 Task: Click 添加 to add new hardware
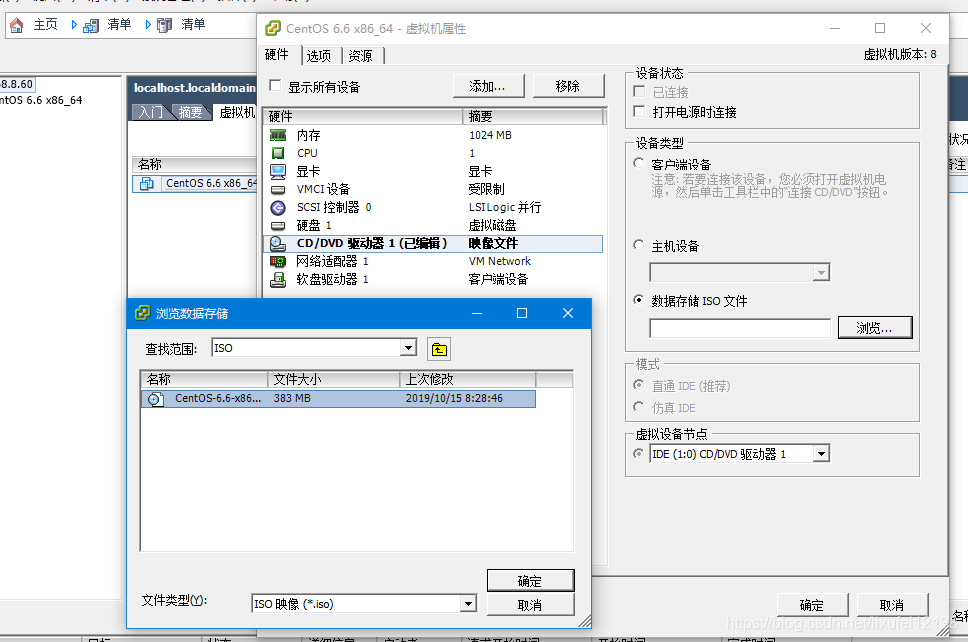coord(488,85)
